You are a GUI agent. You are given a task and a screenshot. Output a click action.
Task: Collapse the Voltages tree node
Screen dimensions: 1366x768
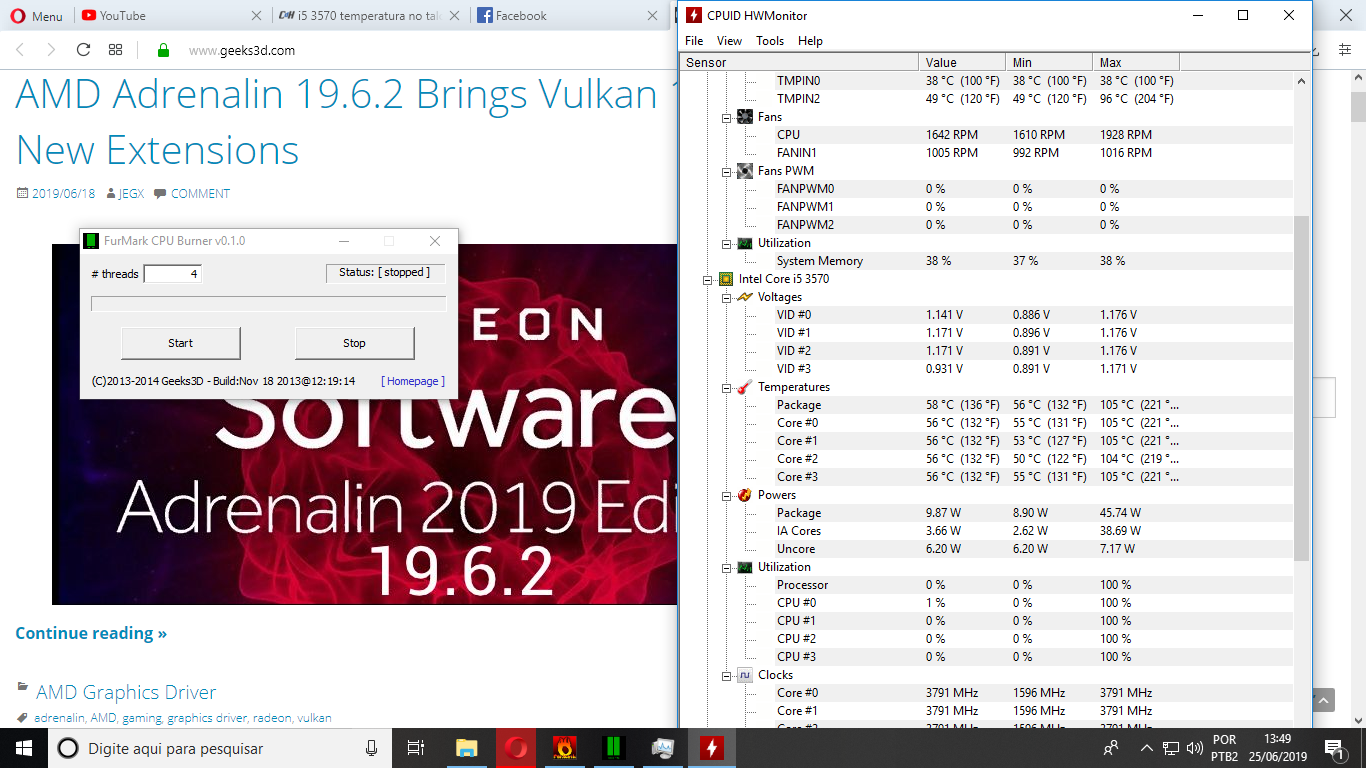coord(727,297)
